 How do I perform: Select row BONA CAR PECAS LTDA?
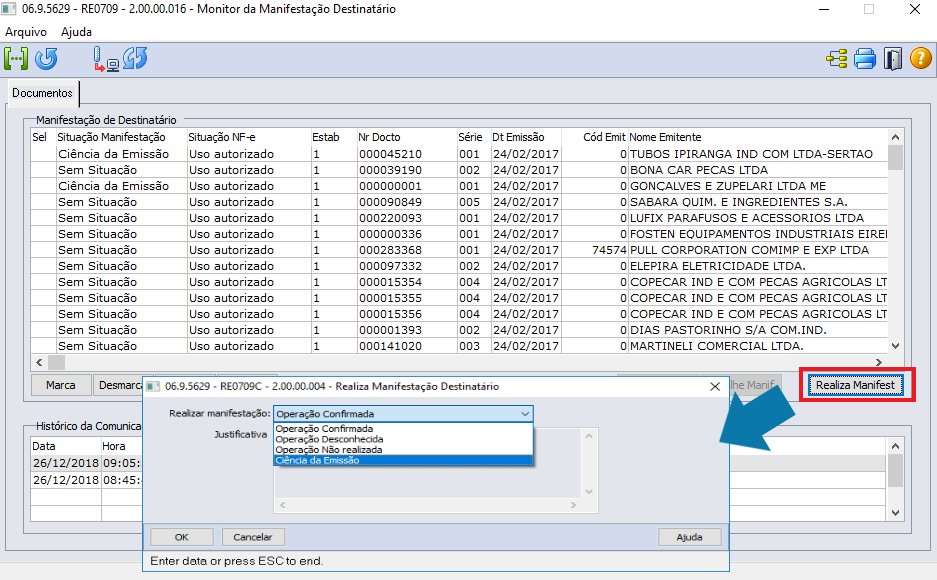(x=459, y=170)
